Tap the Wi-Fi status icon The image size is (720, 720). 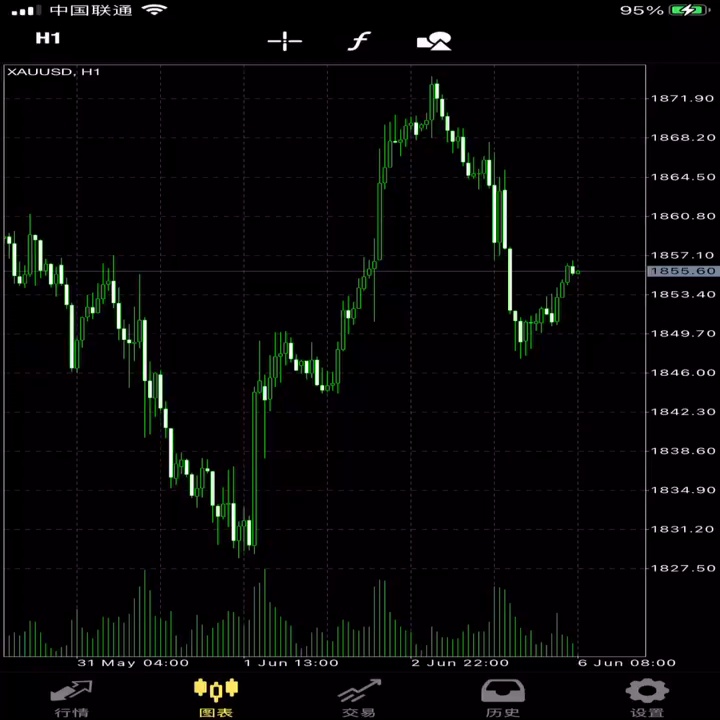[154, 10]
